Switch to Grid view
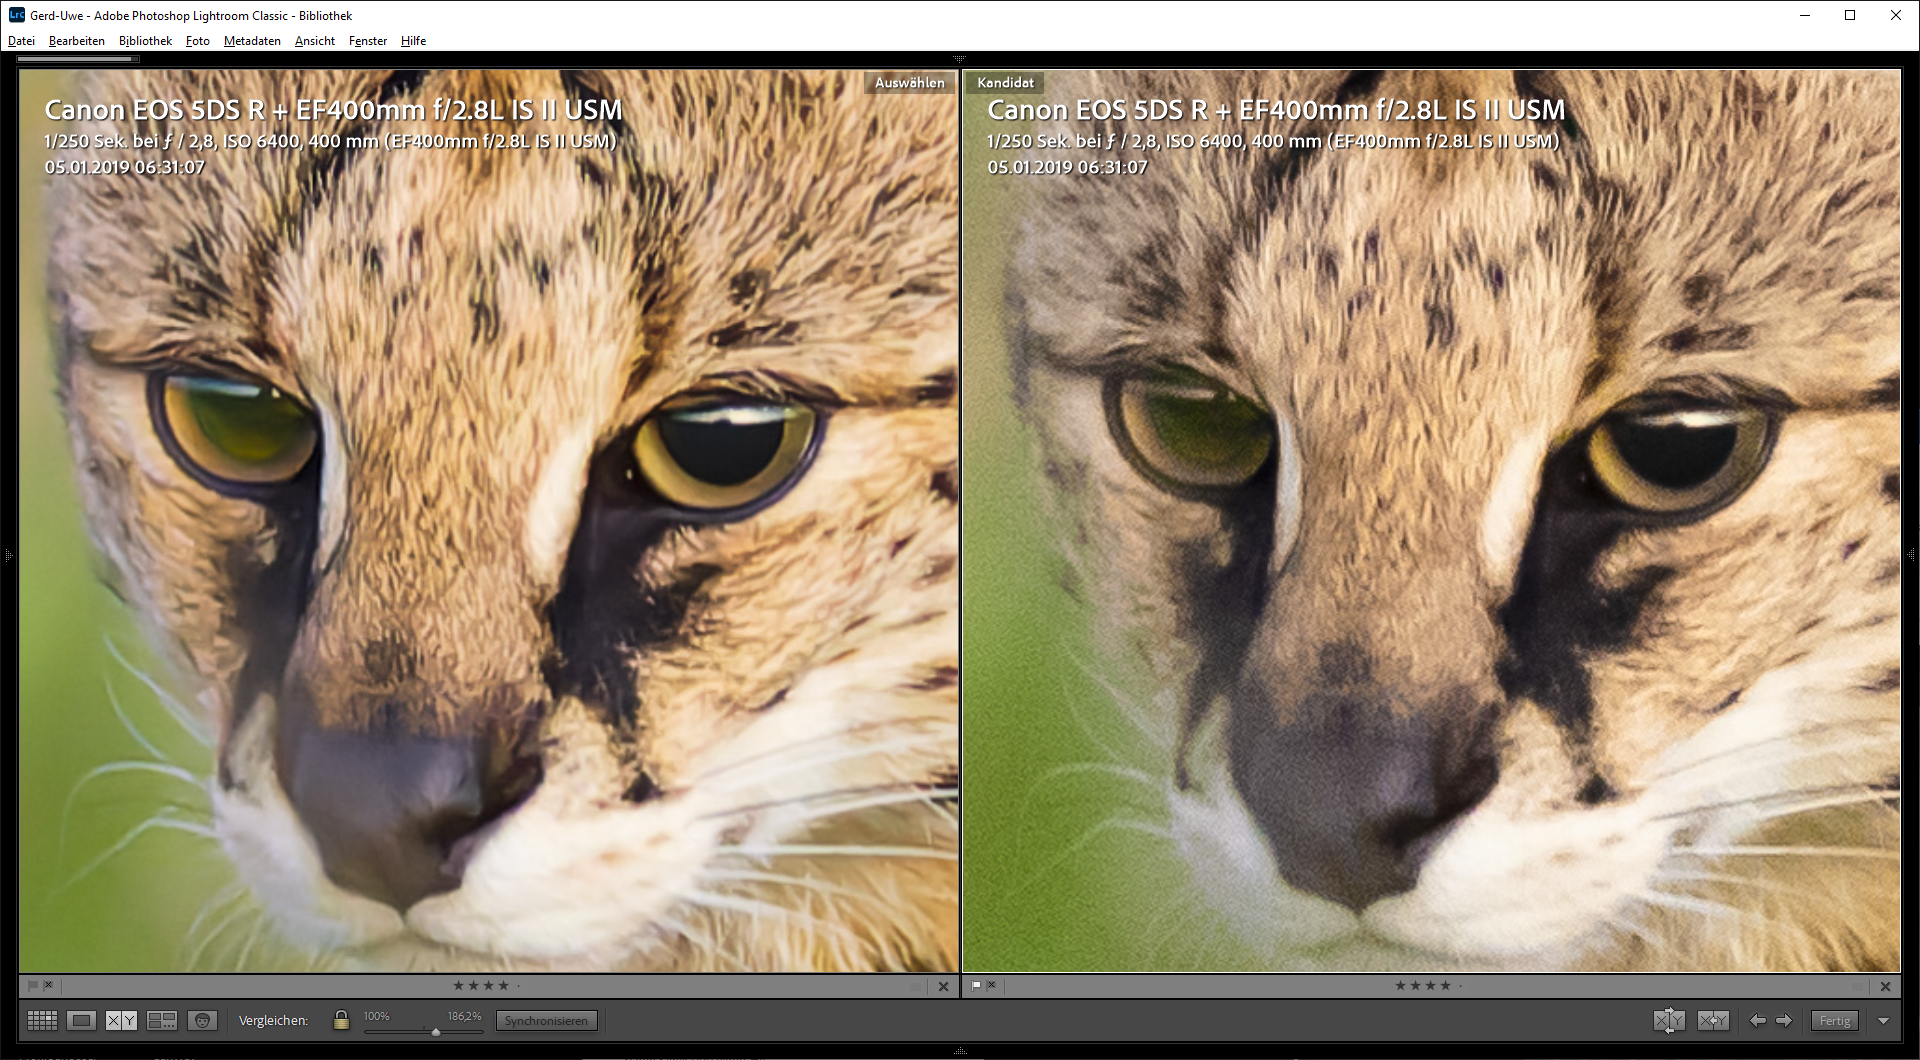This screenshot has width=1920, height=1060. pos(42,1020)
